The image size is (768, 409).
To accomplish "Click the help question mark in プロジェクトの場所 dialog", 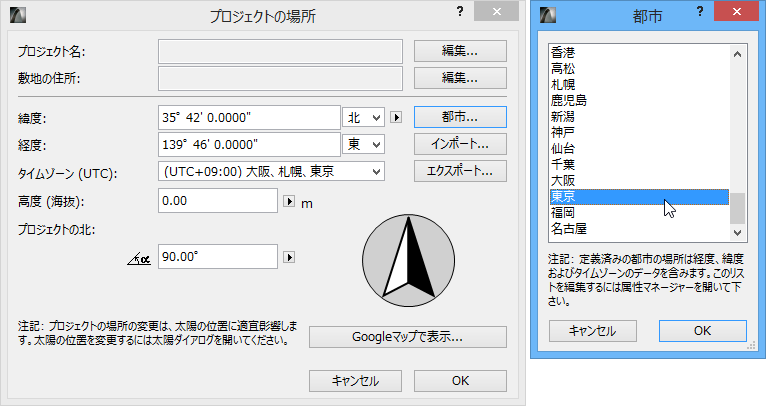I will click(x=459, y=11).
